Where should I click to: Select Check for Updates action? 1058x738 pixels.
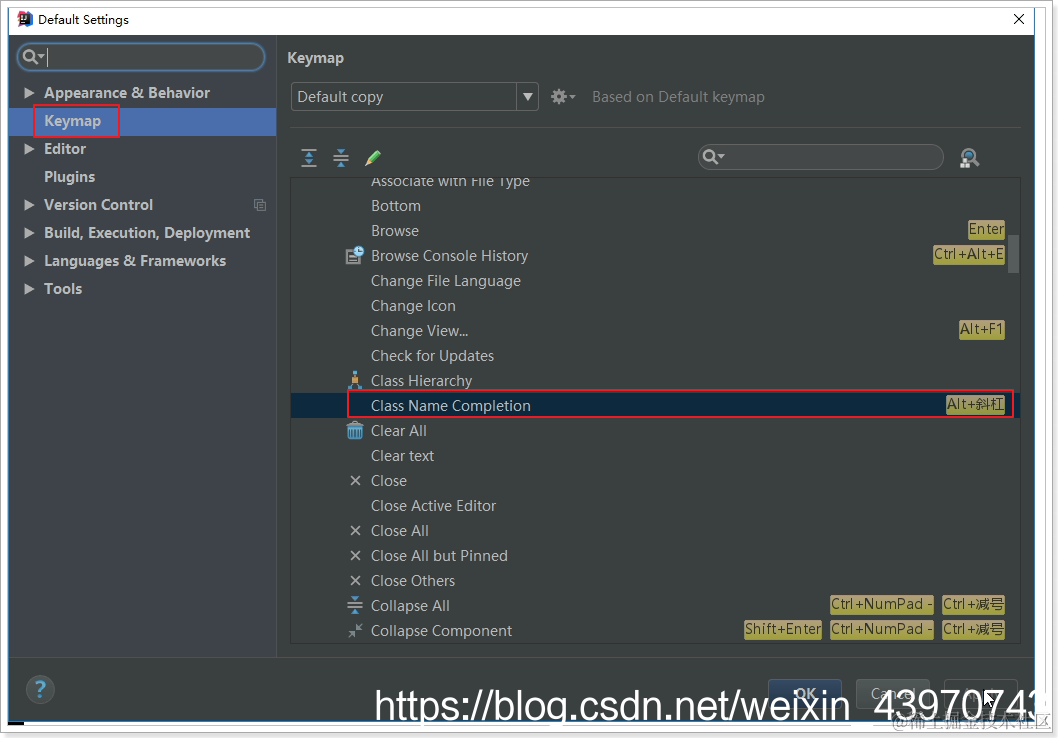(655, 356)
